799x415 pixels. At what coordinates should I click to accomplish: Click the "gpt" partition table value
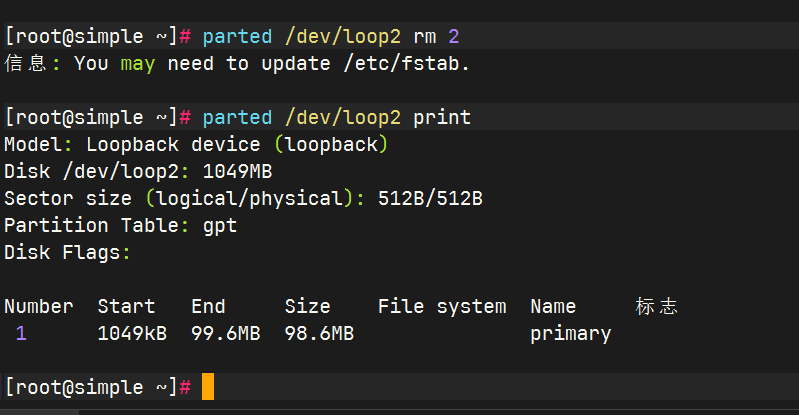[x=220, y=225]
